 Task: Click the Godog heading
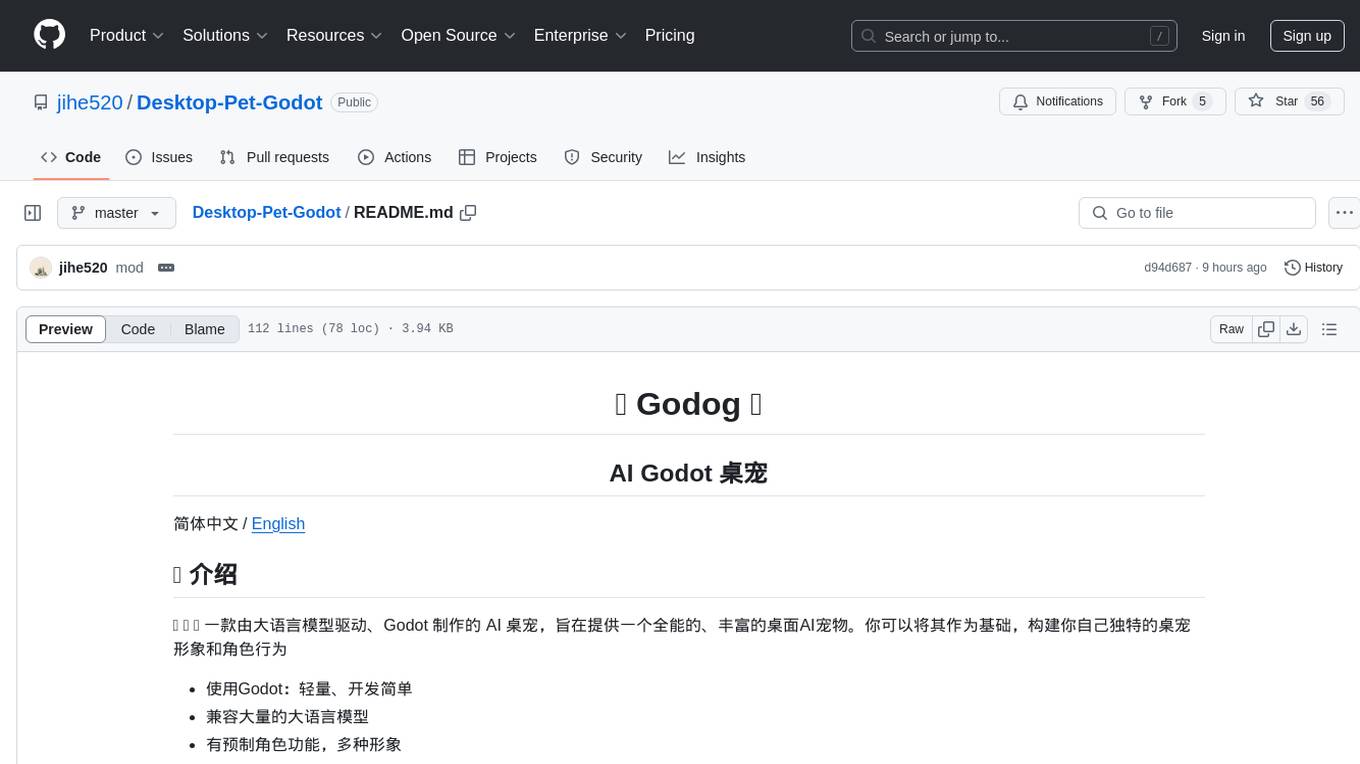pyautogui.click(x=688, y=404)
